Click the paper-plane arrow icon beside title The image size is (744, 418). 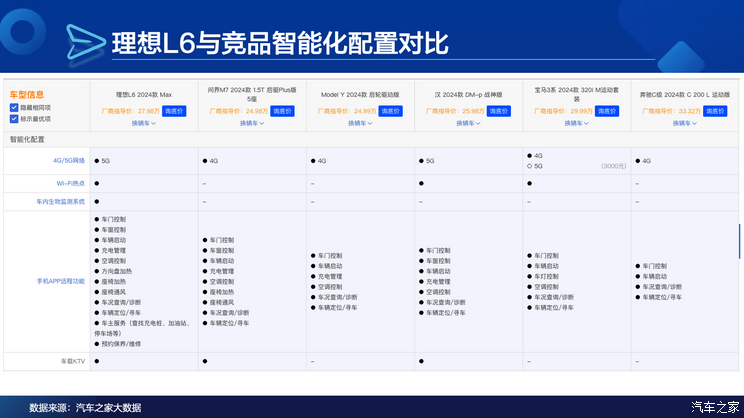point(85,42)
